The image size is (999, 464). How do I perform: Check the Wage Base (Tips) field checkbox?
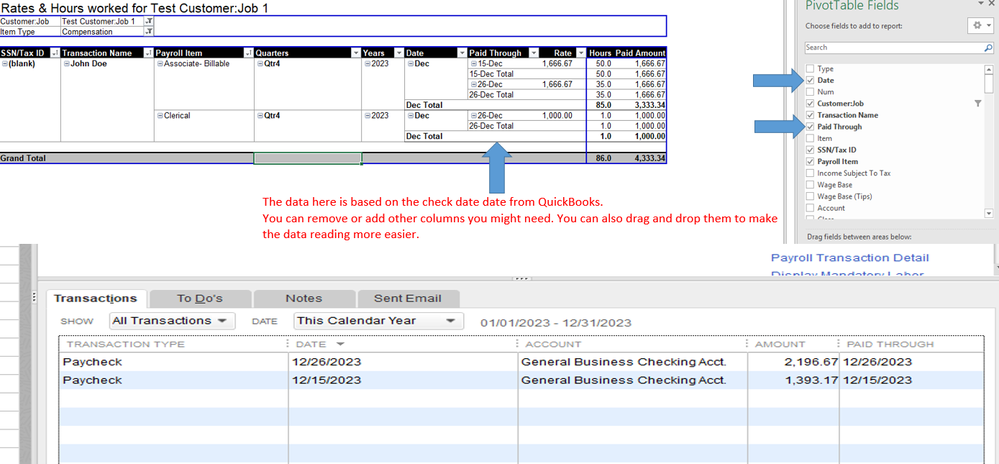[x=810, y=196]
